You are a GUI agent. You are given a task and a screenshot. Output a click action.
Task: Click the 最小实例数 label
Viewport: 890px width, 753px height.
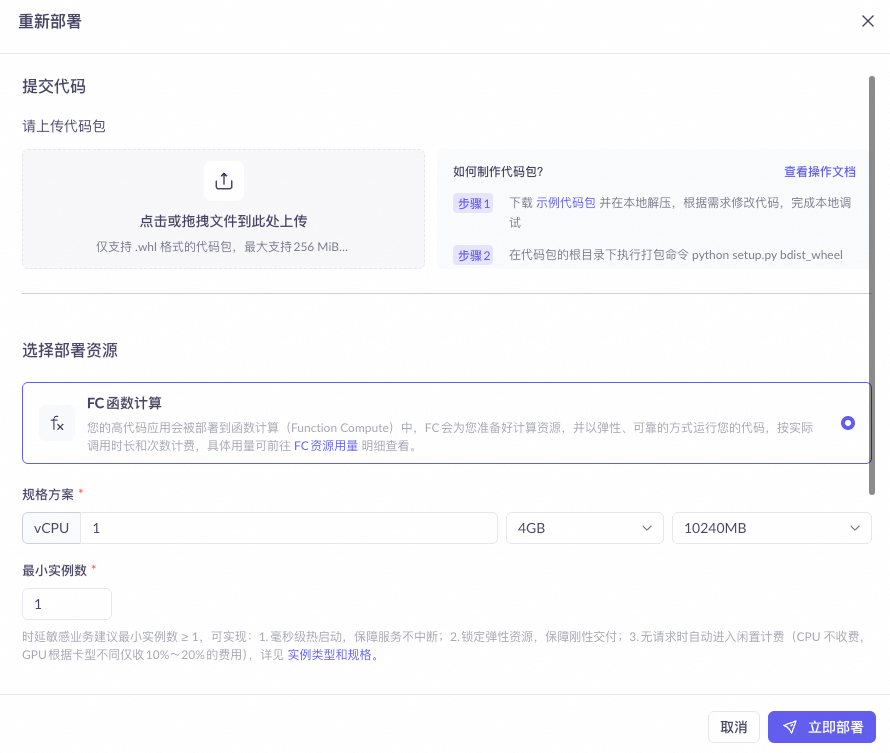(x=54, y=570)
